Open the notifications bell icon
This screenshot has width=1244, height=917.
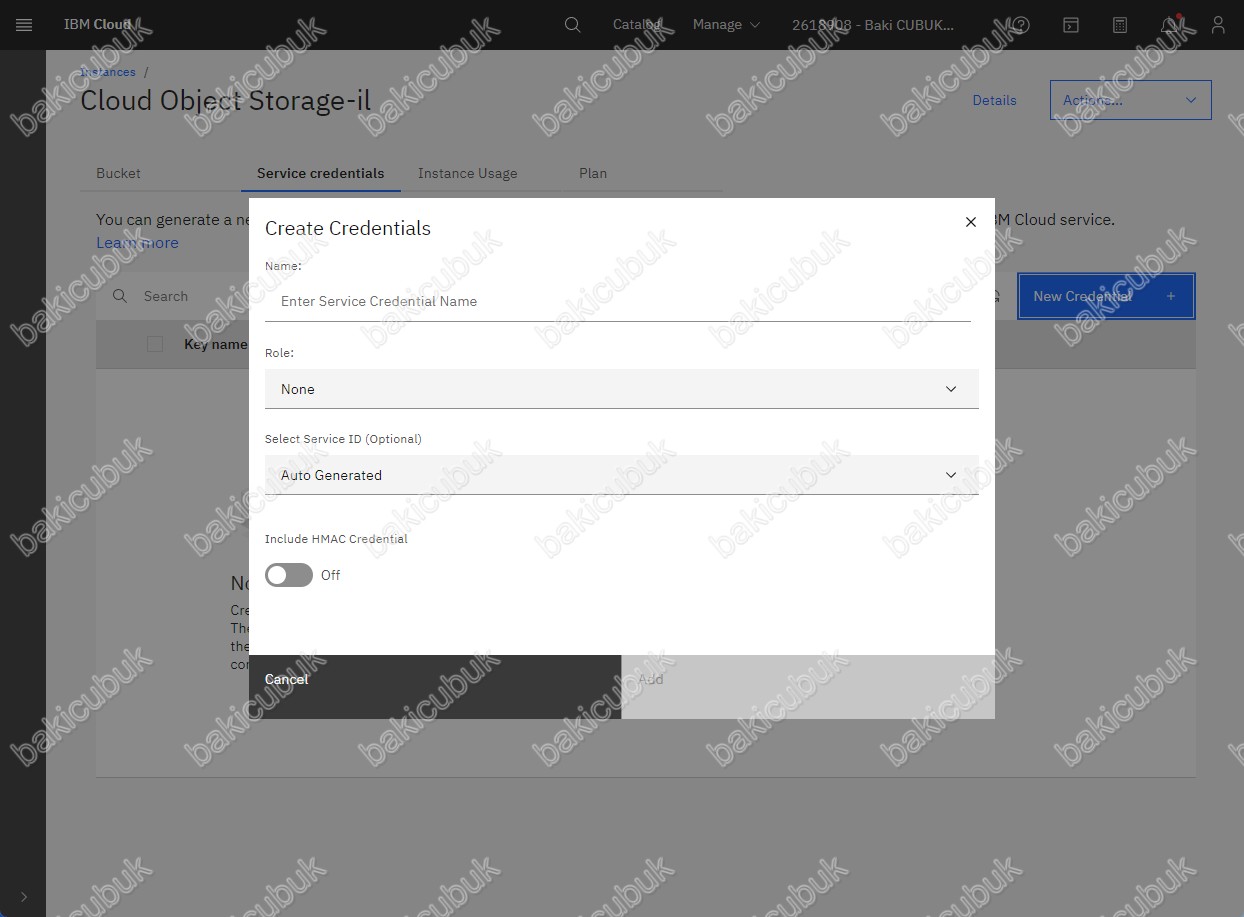(1169, 25)
